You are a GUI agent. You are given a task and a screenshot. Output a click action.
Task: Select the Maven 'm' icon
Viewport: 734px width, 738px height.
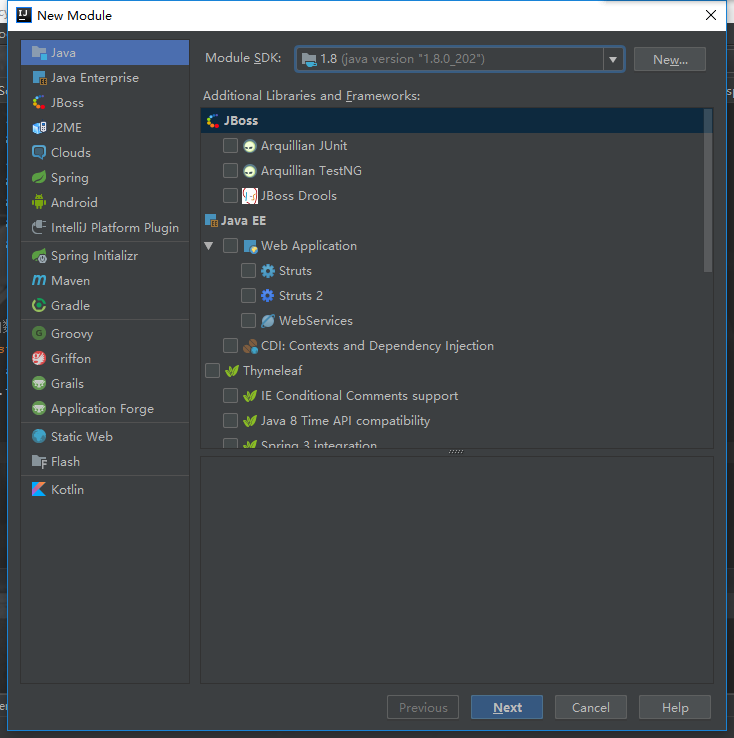pyautogui.click(x=39, y=281)
